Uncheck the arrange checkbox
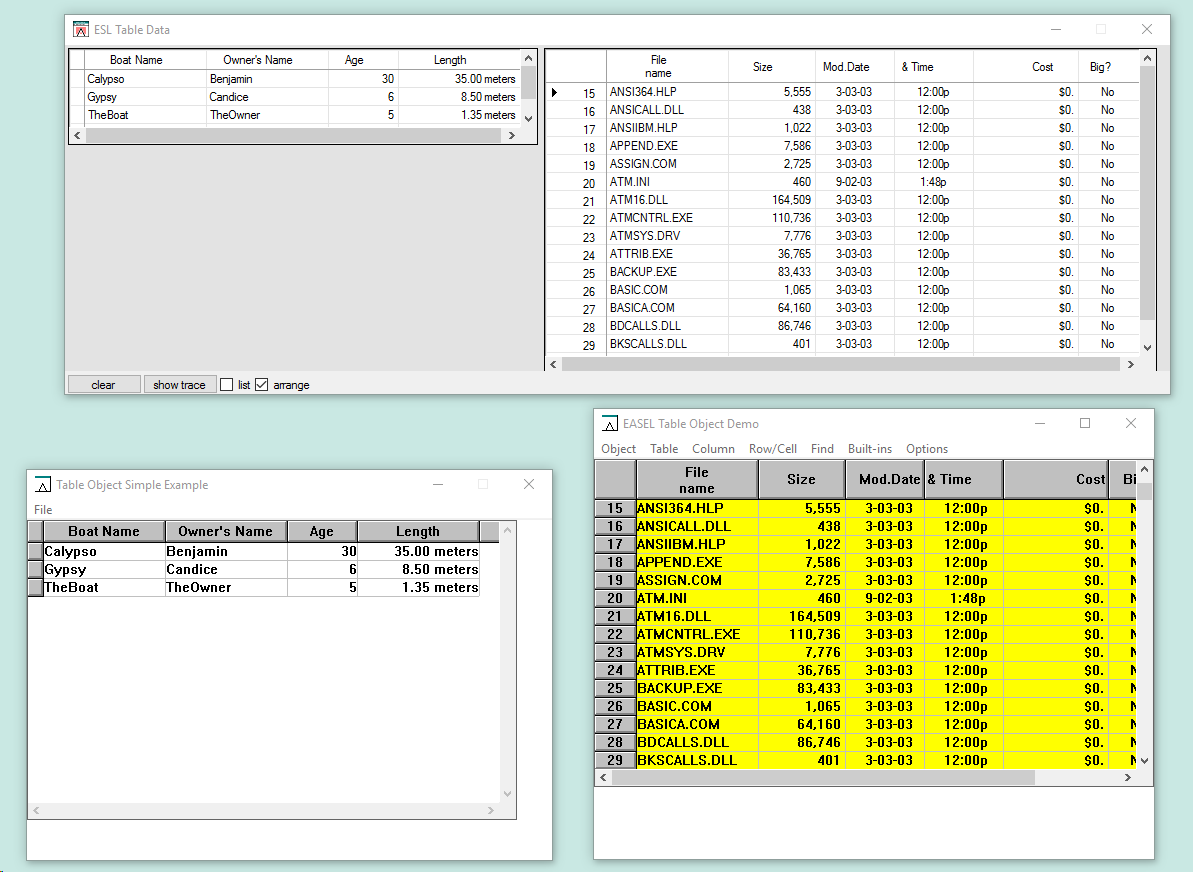Image resolution: width=1193 pixels, height=872 pixels. [x=262, y=385]
